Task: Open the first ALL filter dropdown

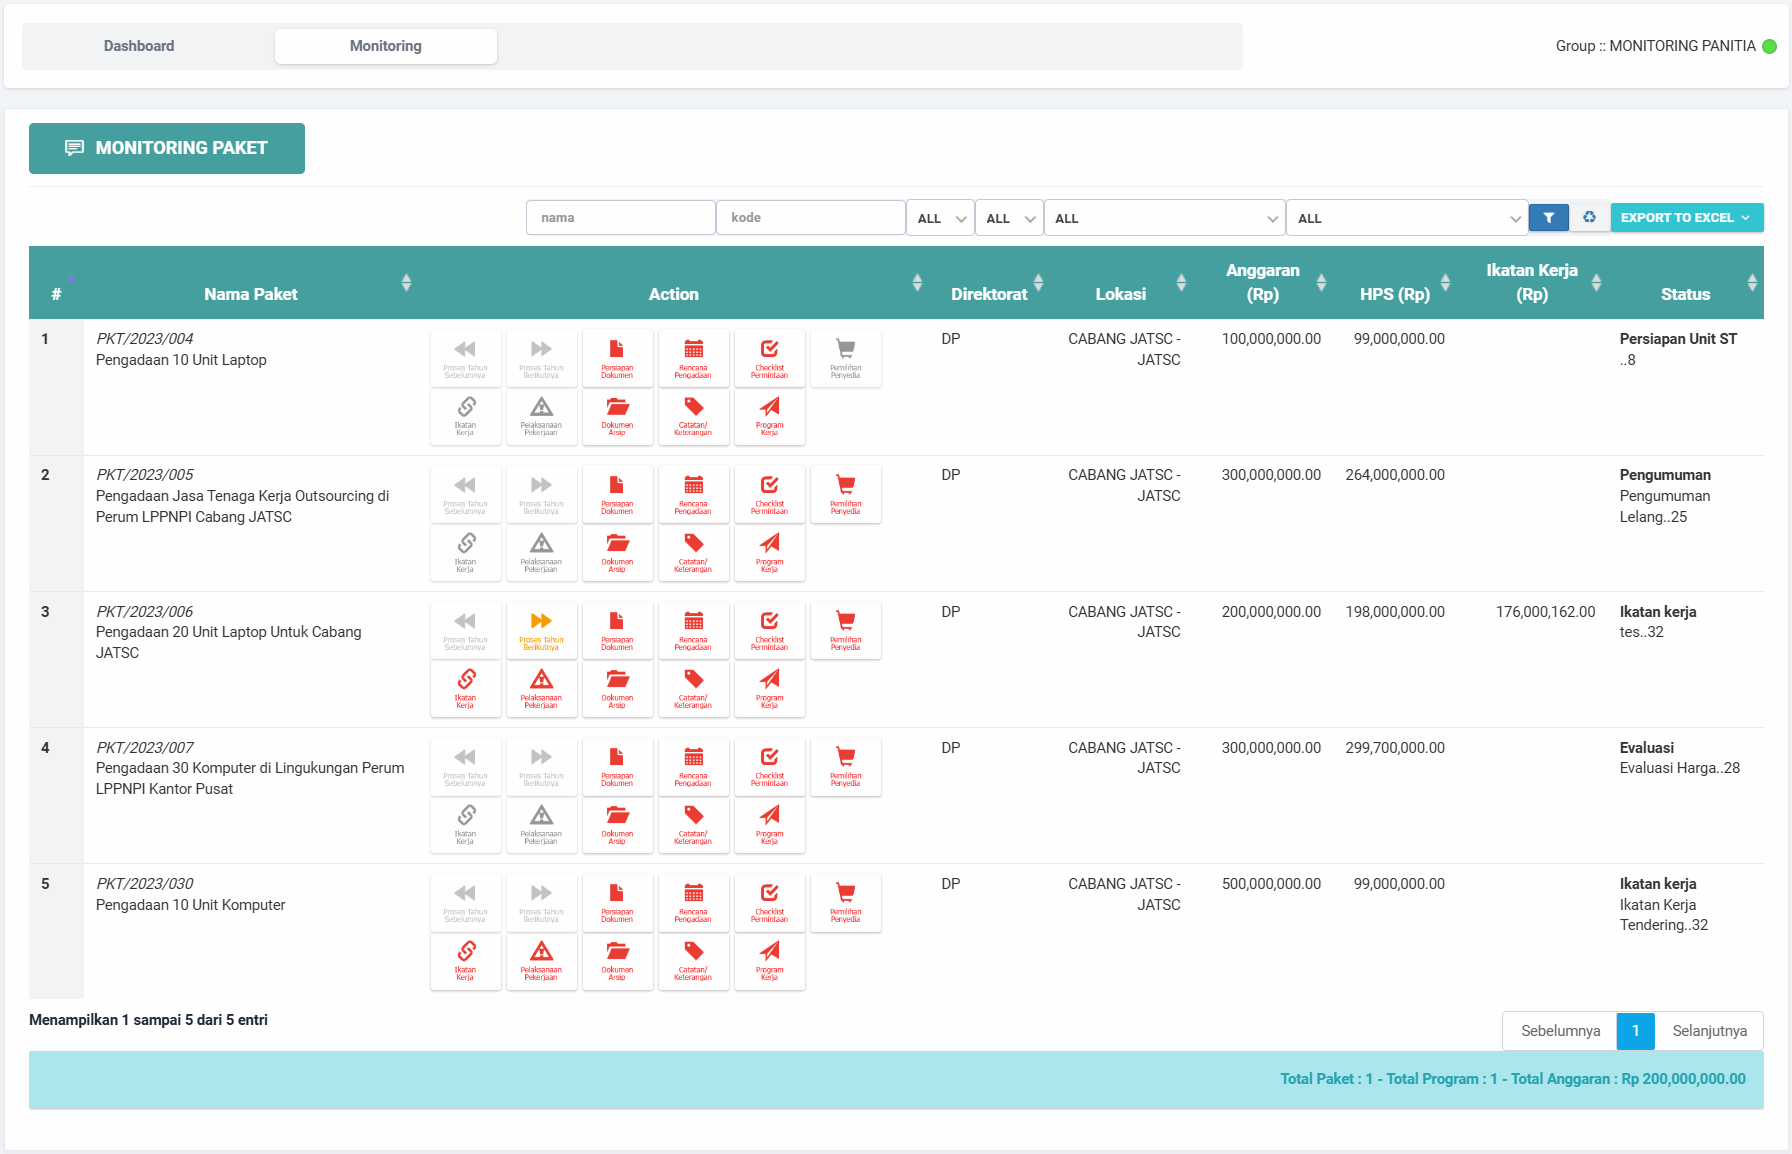Action: click(940, 218)
